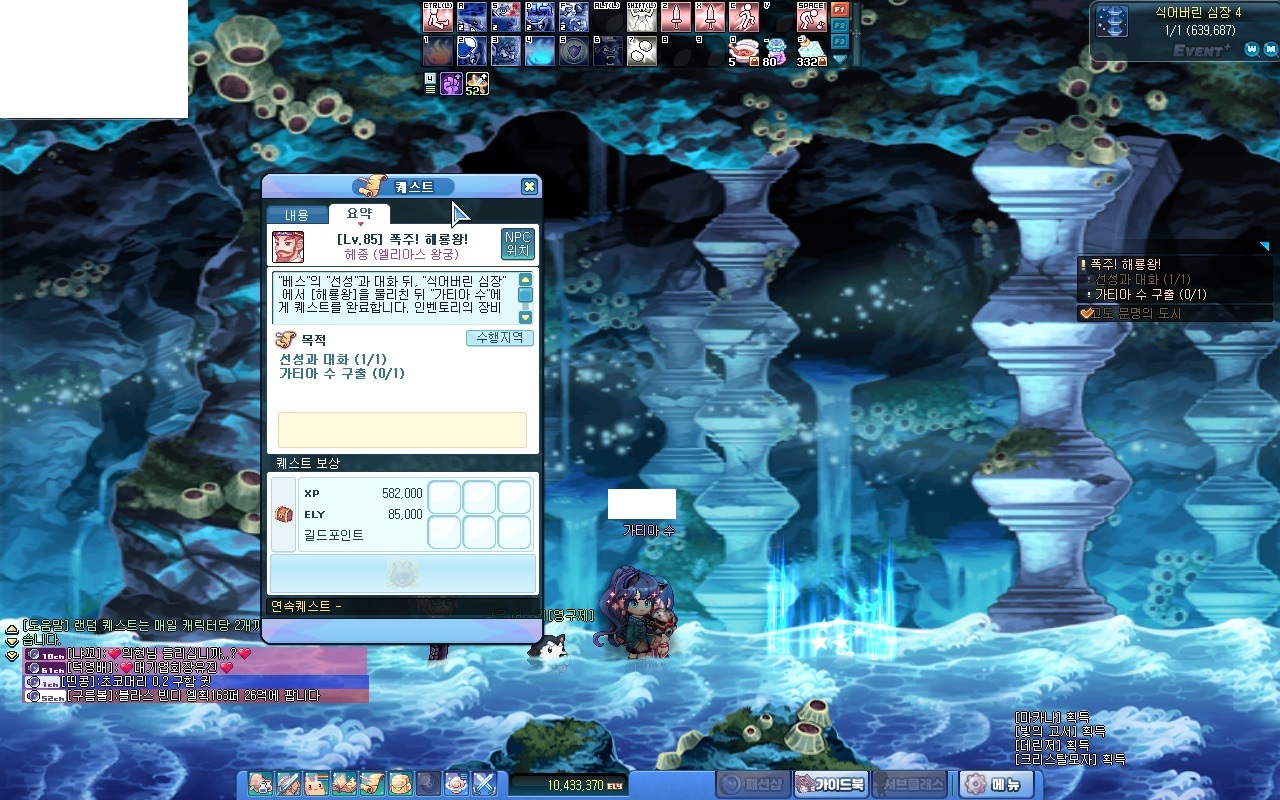Viewport: 1280px width, 800px height.
Task: Close the 퀘스트 window
Action: click(x=529, y=186)
